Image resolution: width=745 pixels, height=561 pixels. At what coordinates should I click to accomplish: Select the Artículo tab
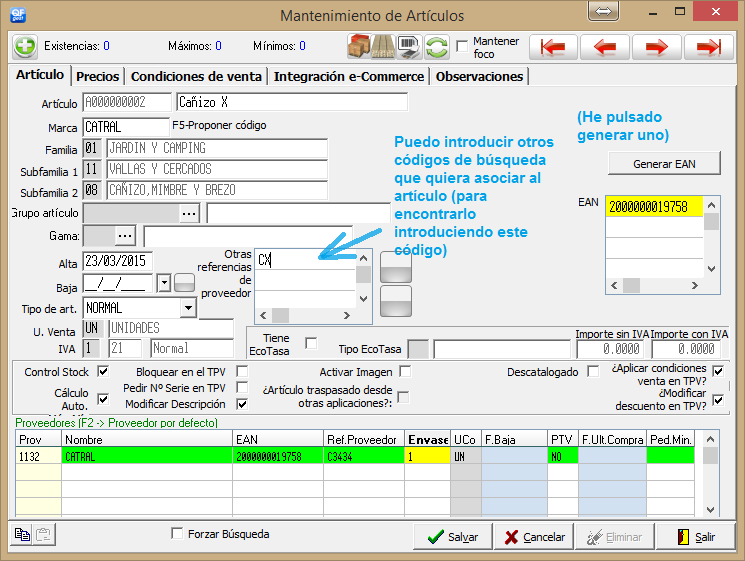tap(40, 75)
